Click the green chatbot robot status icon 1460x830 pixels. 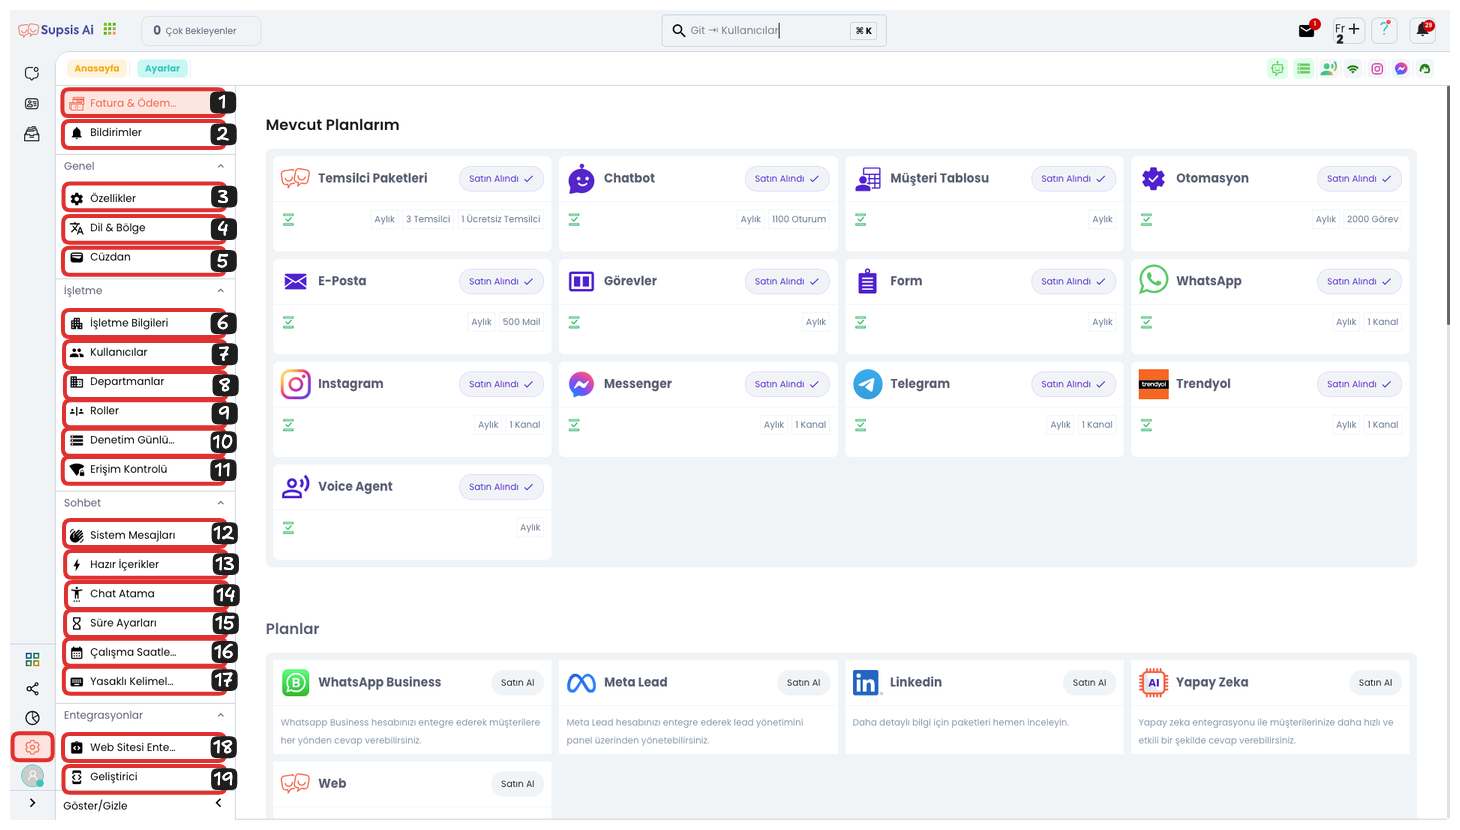pos(1277,69)
